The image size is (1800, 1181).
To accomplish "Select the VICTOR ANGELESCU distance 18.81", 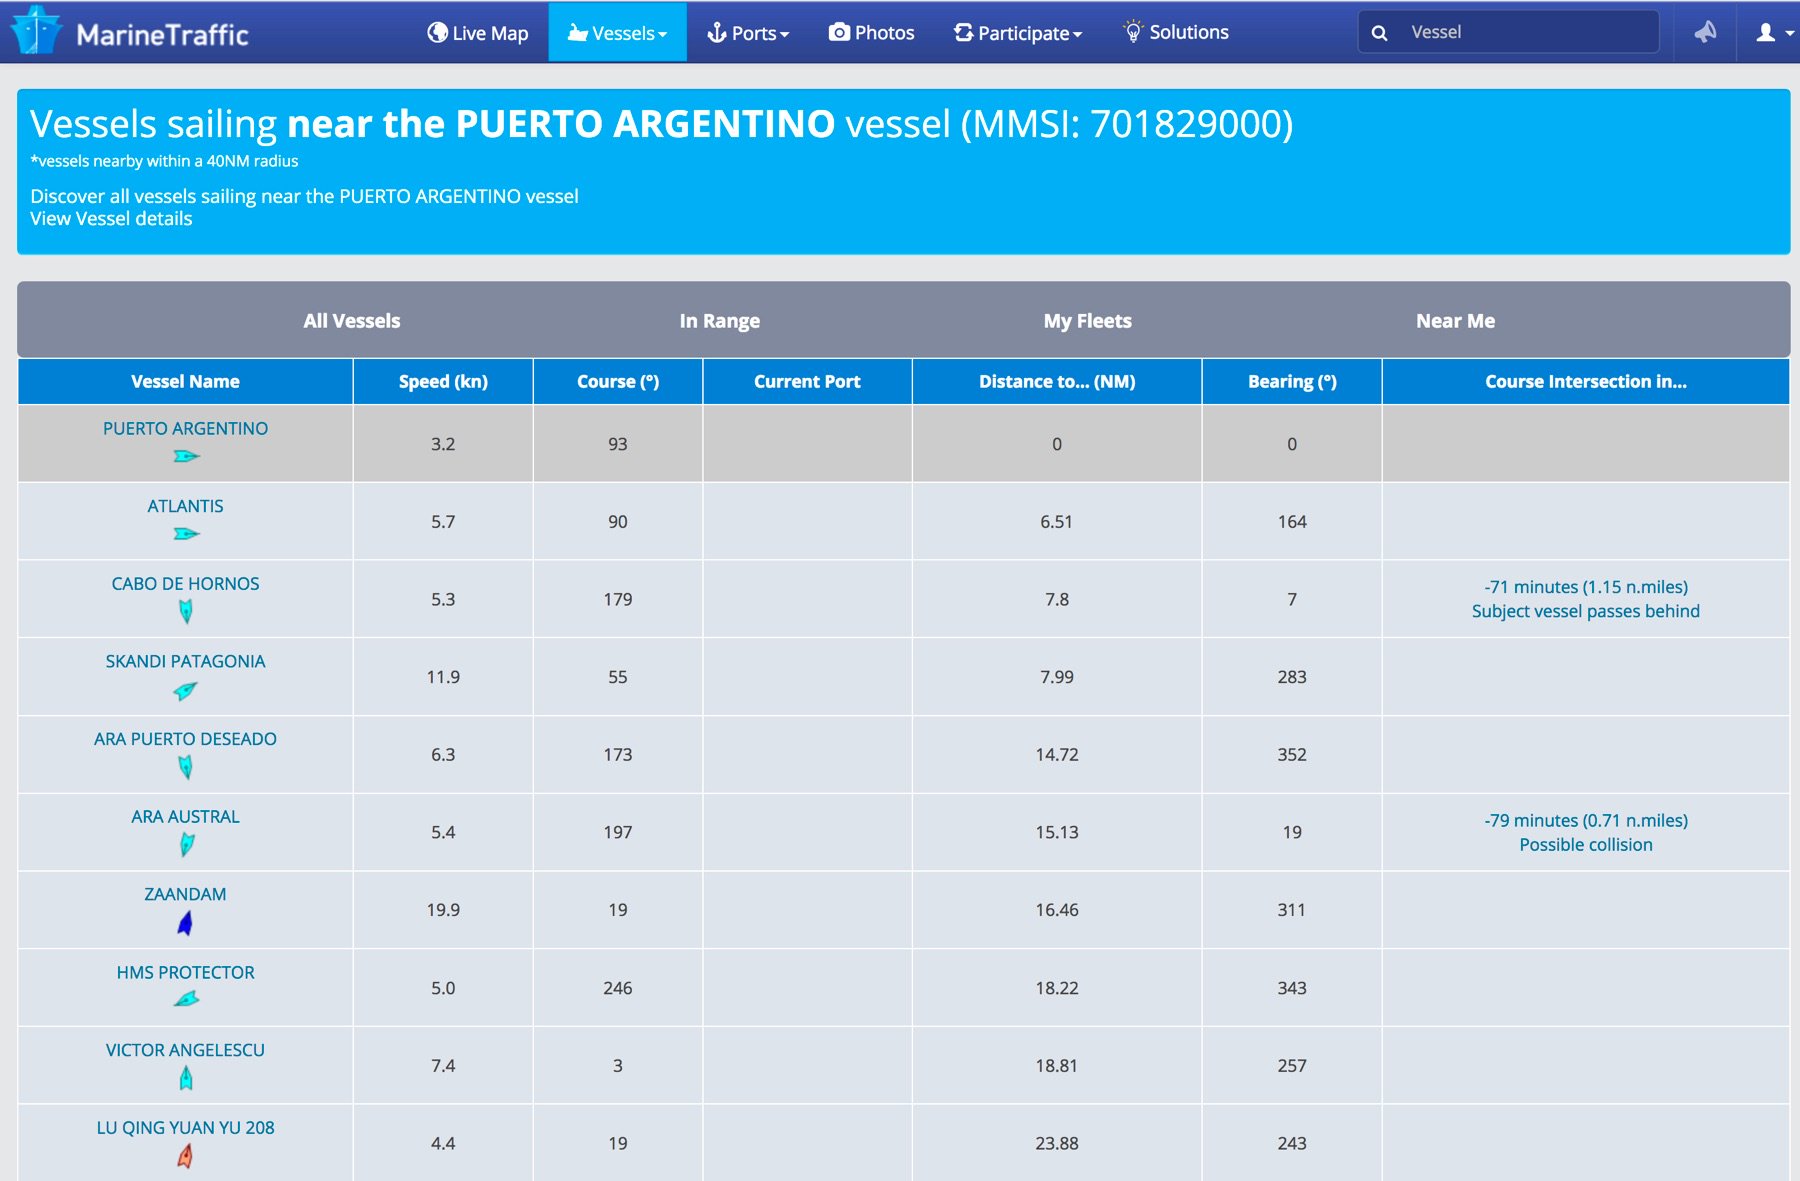I will pos(1057,1066).
